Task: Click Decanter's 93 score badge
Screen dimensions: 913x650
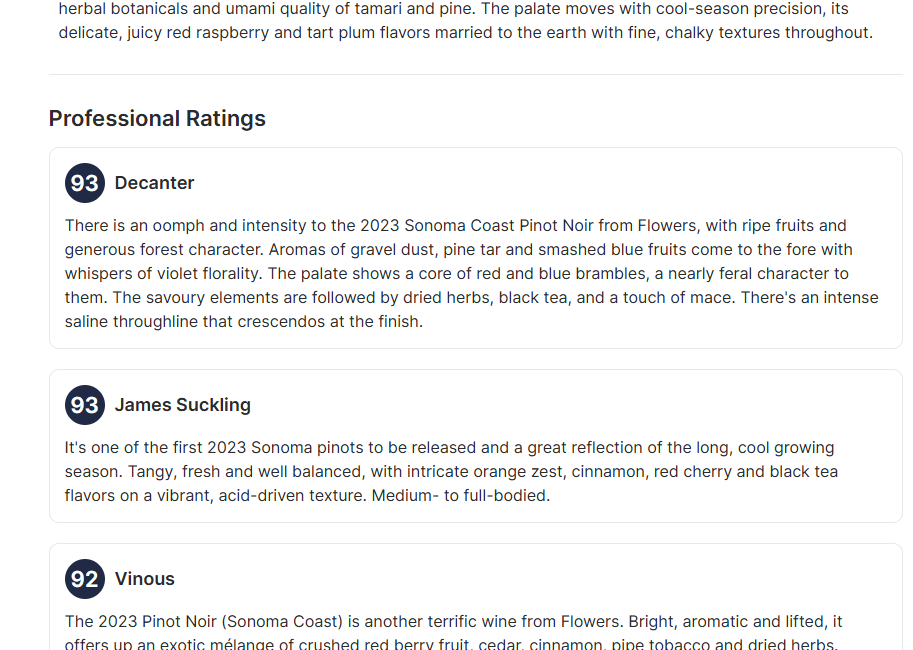Action: coord(85,183)
